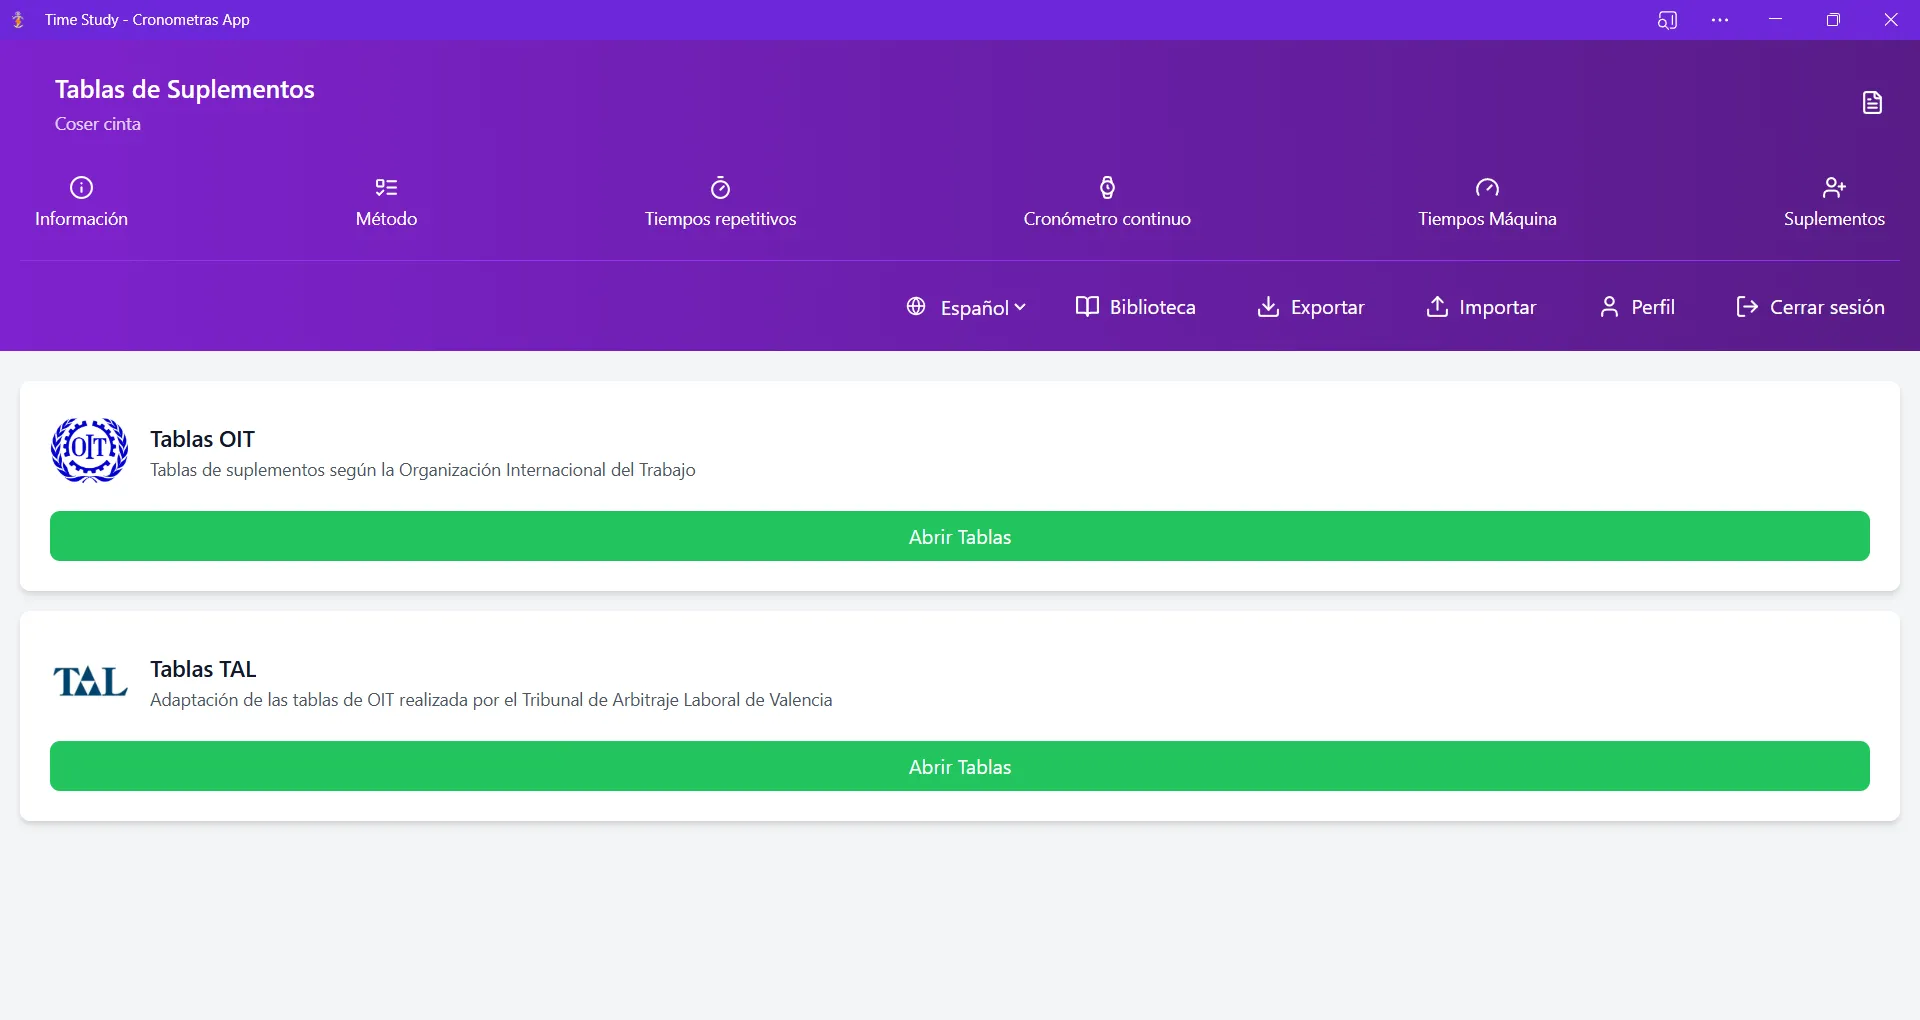The width and height of the screenshot is (1920, 1020).
Task: Select the Tiempos Máquina tab
Action: click(1487, 203)
